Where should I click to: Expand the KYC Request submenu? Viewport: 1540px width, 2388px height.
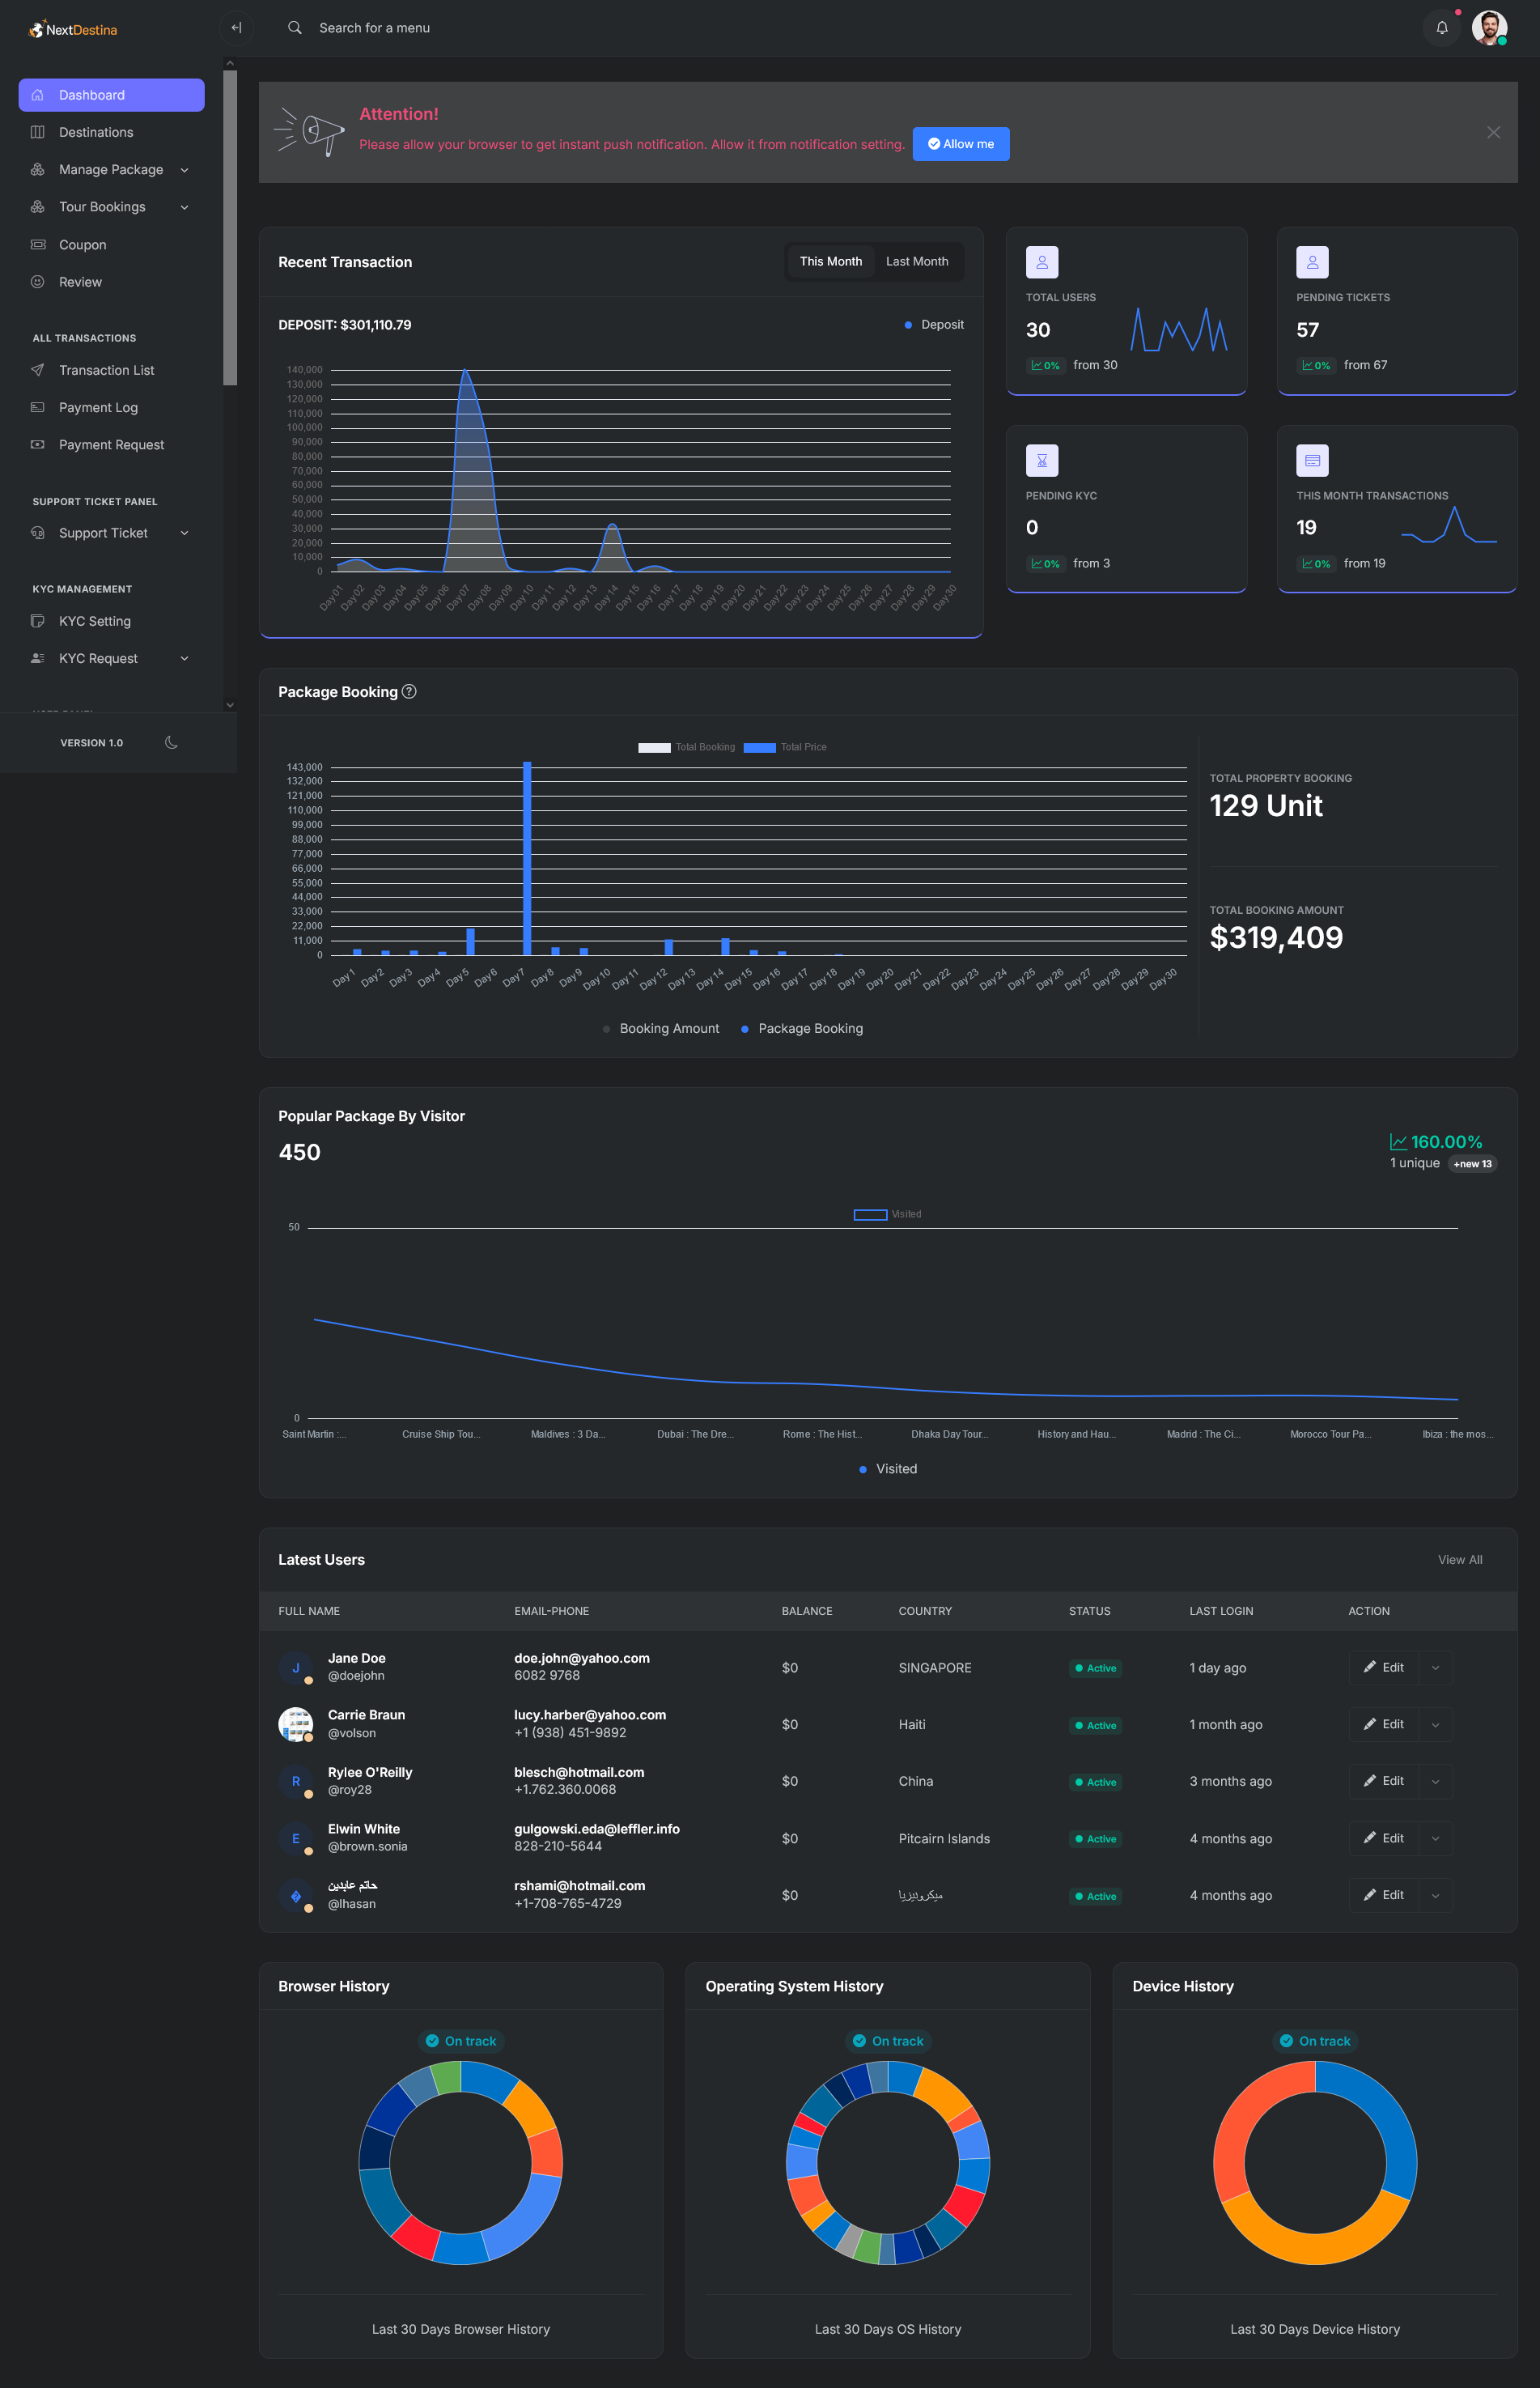point(184,658)
